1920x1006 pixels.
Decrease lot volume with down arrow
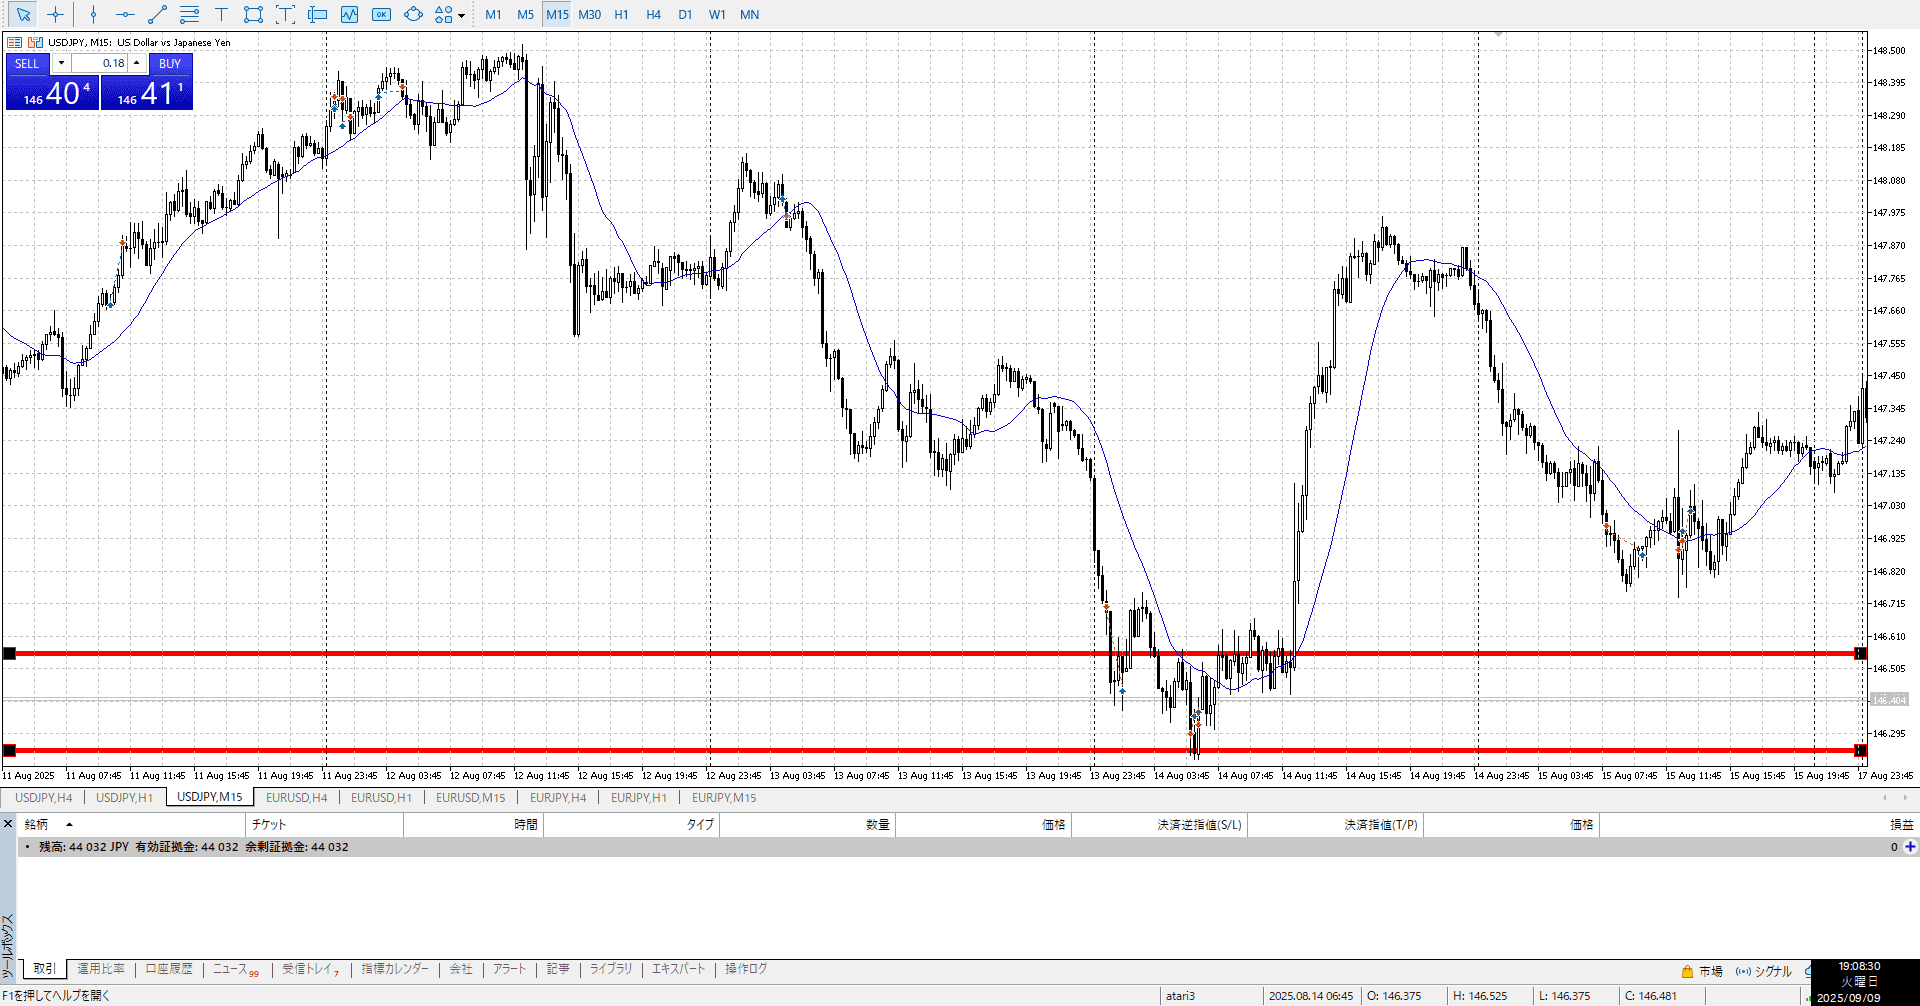[x=61, y=63]
